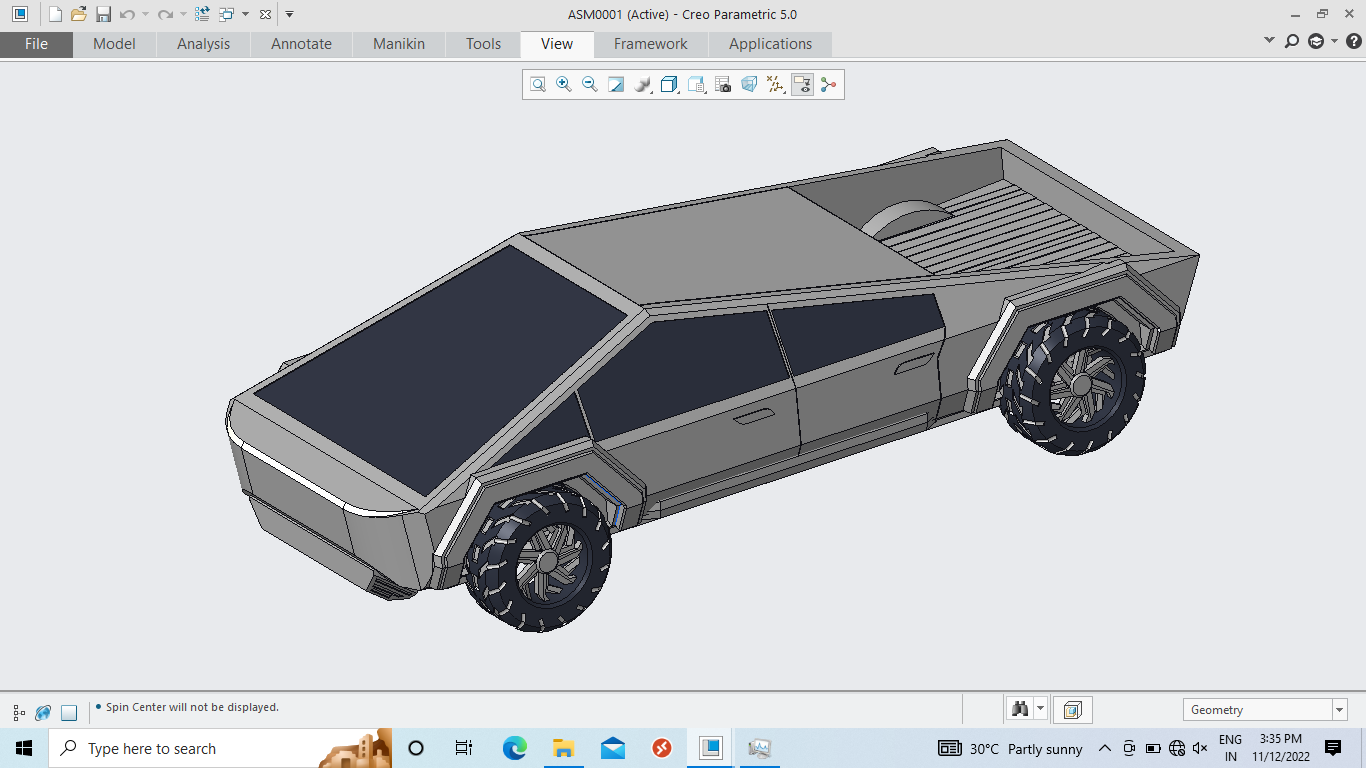
Task: Click the 'Spin Center will not be displayed.' message
Action: tap(192, 707)
